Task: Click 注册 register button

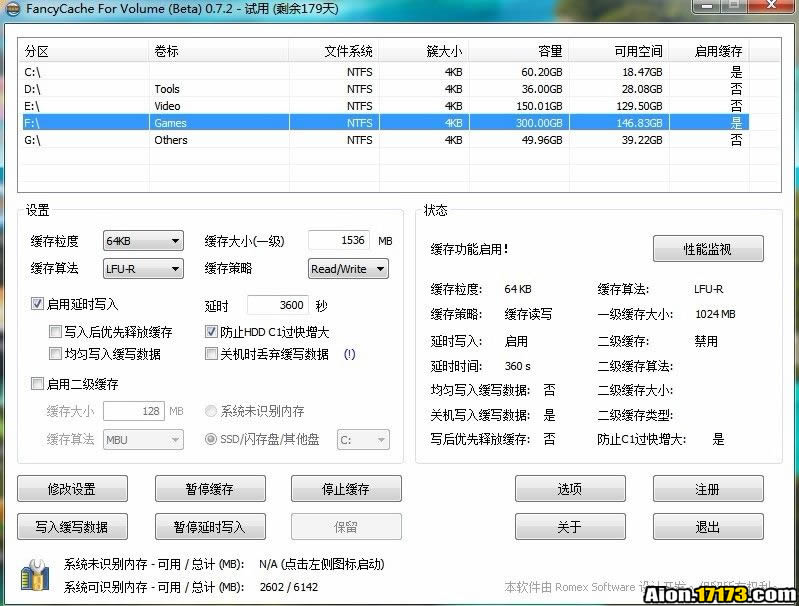Action: click(708, 489)
